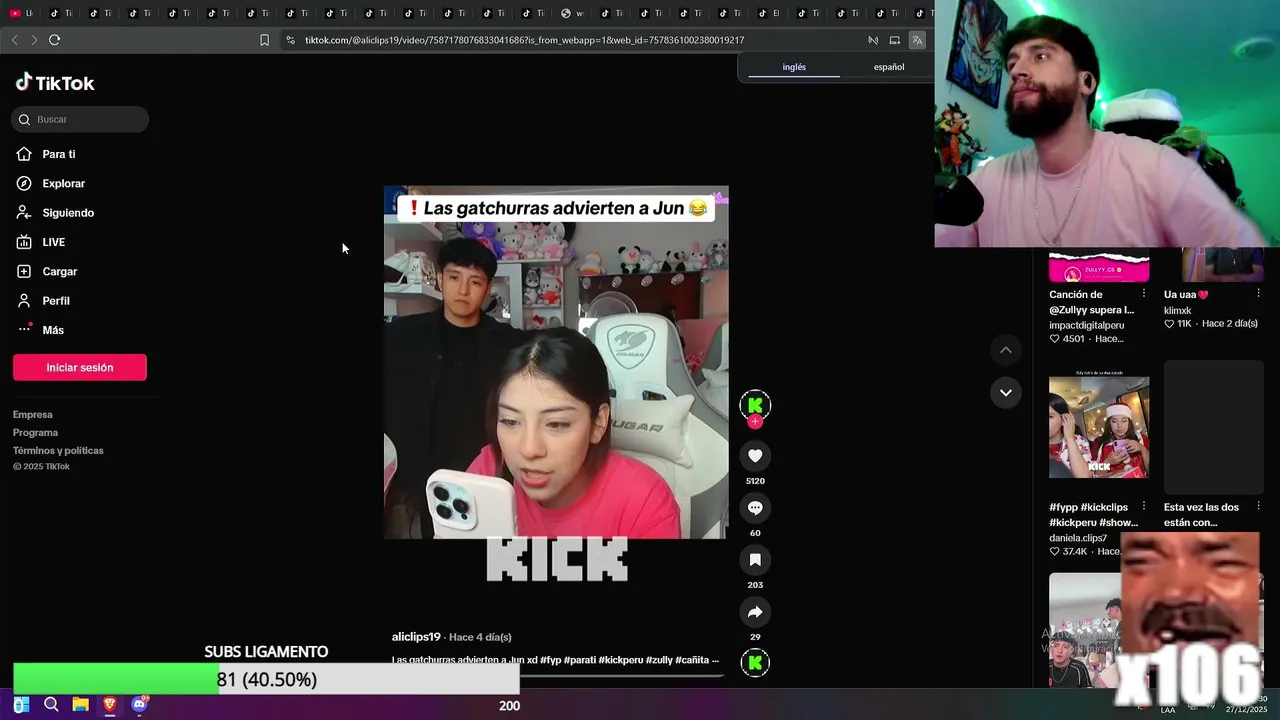Open comments on the video
The width and height of the screenshot is (1280, 720).
coord(755,508)
